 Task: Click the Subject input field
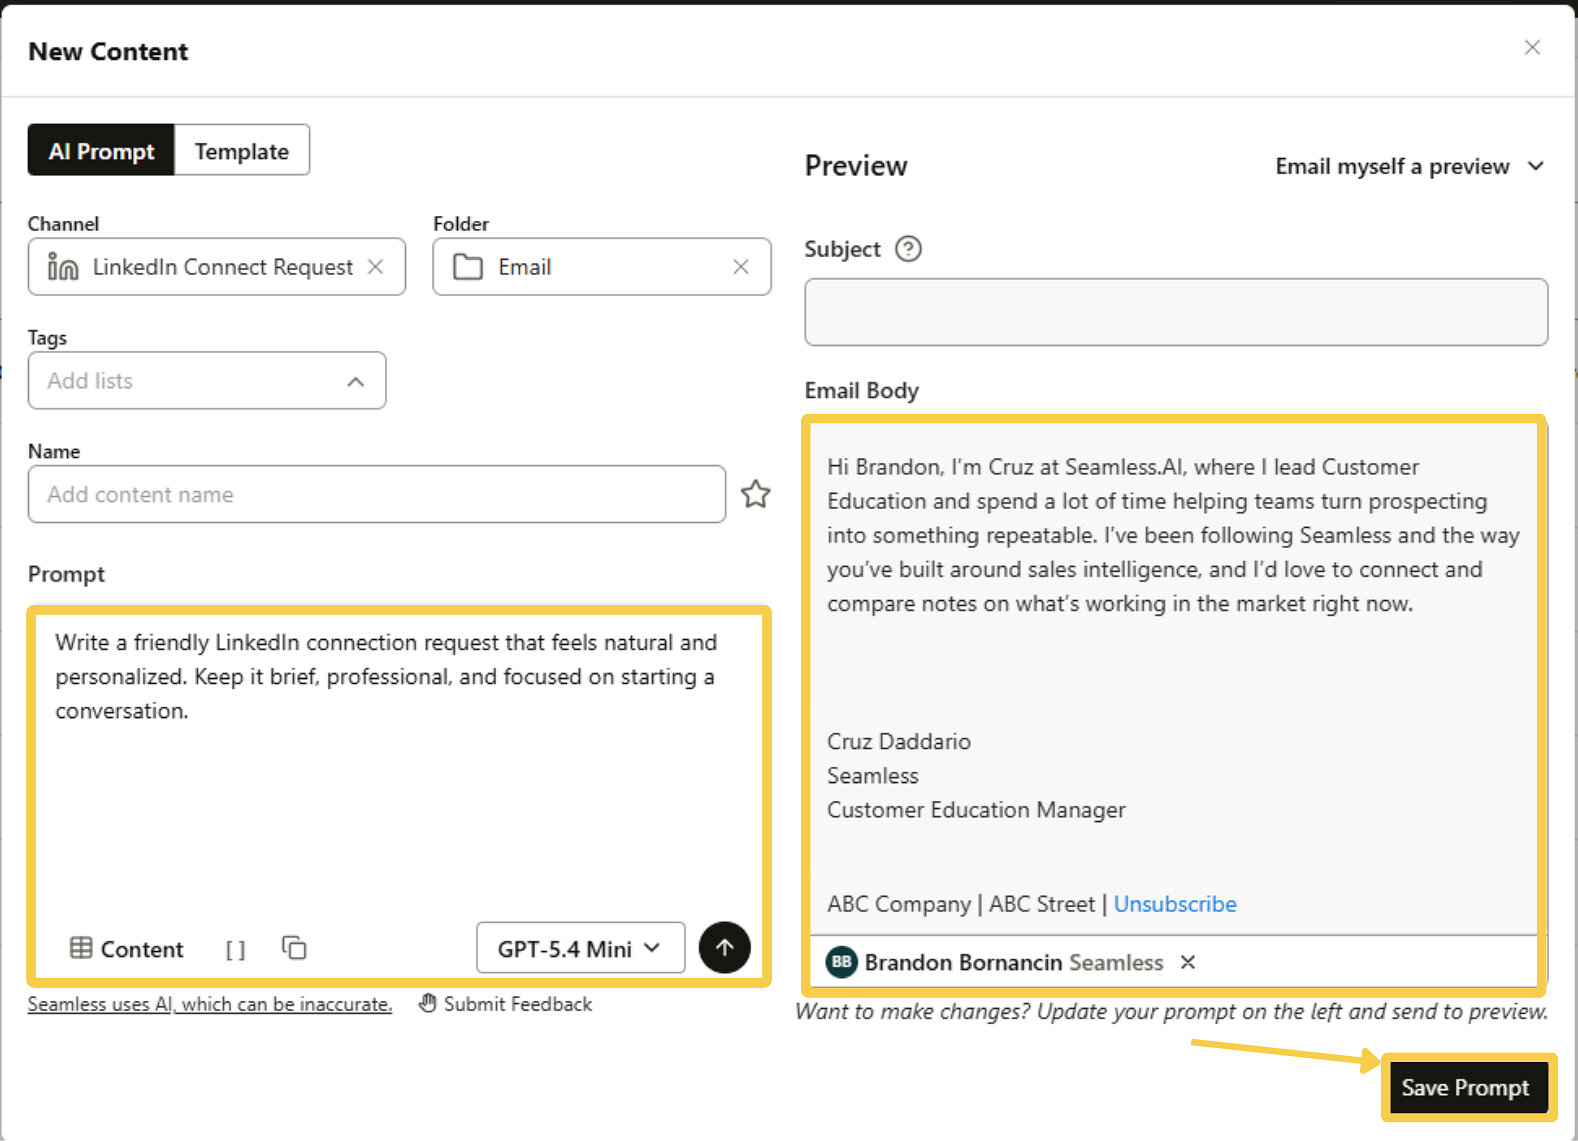1176,312
